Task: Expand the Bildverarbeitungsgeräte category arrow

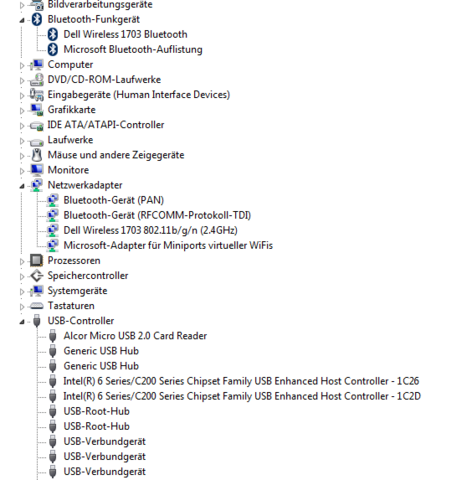Action: [22, 5]
